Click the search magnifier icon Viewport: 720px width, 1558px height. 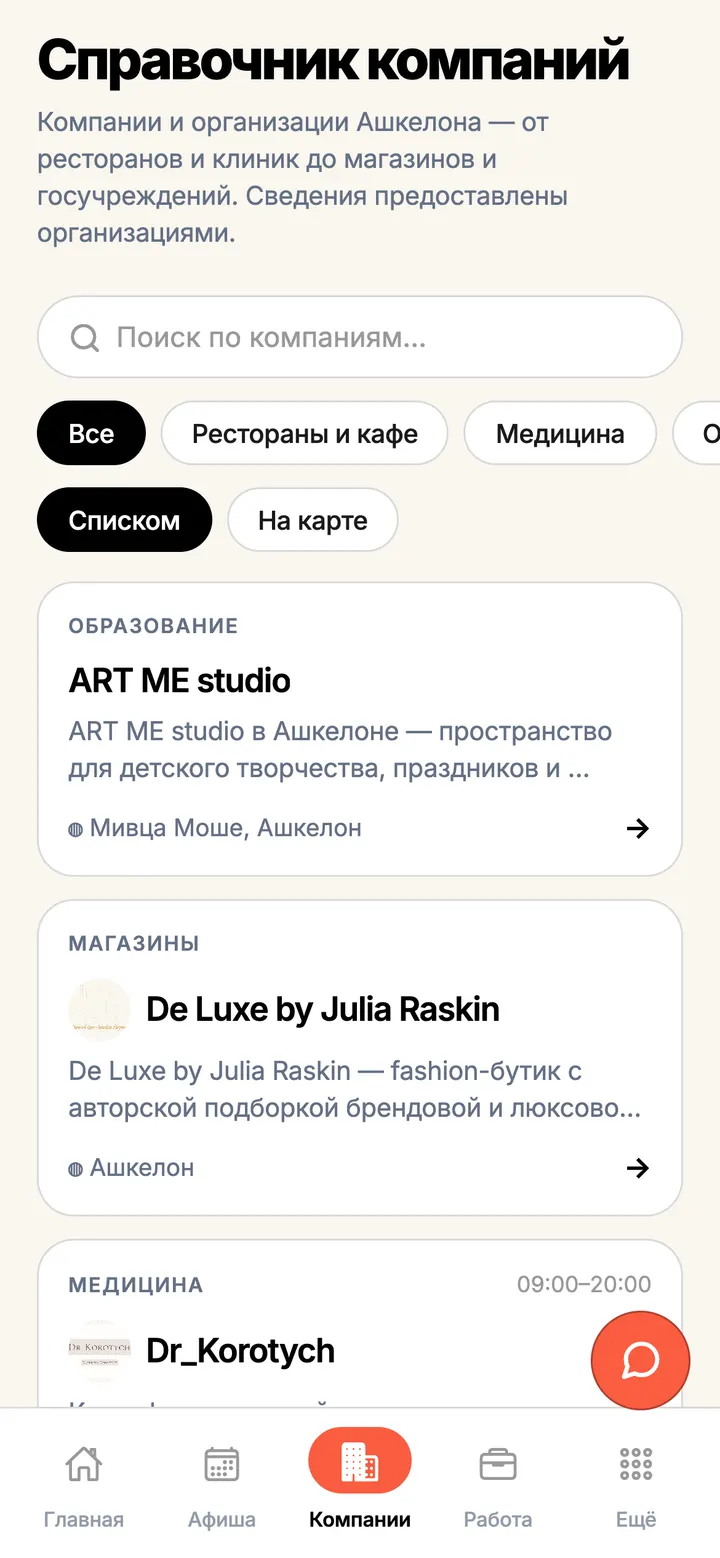(x=85, y=338)
